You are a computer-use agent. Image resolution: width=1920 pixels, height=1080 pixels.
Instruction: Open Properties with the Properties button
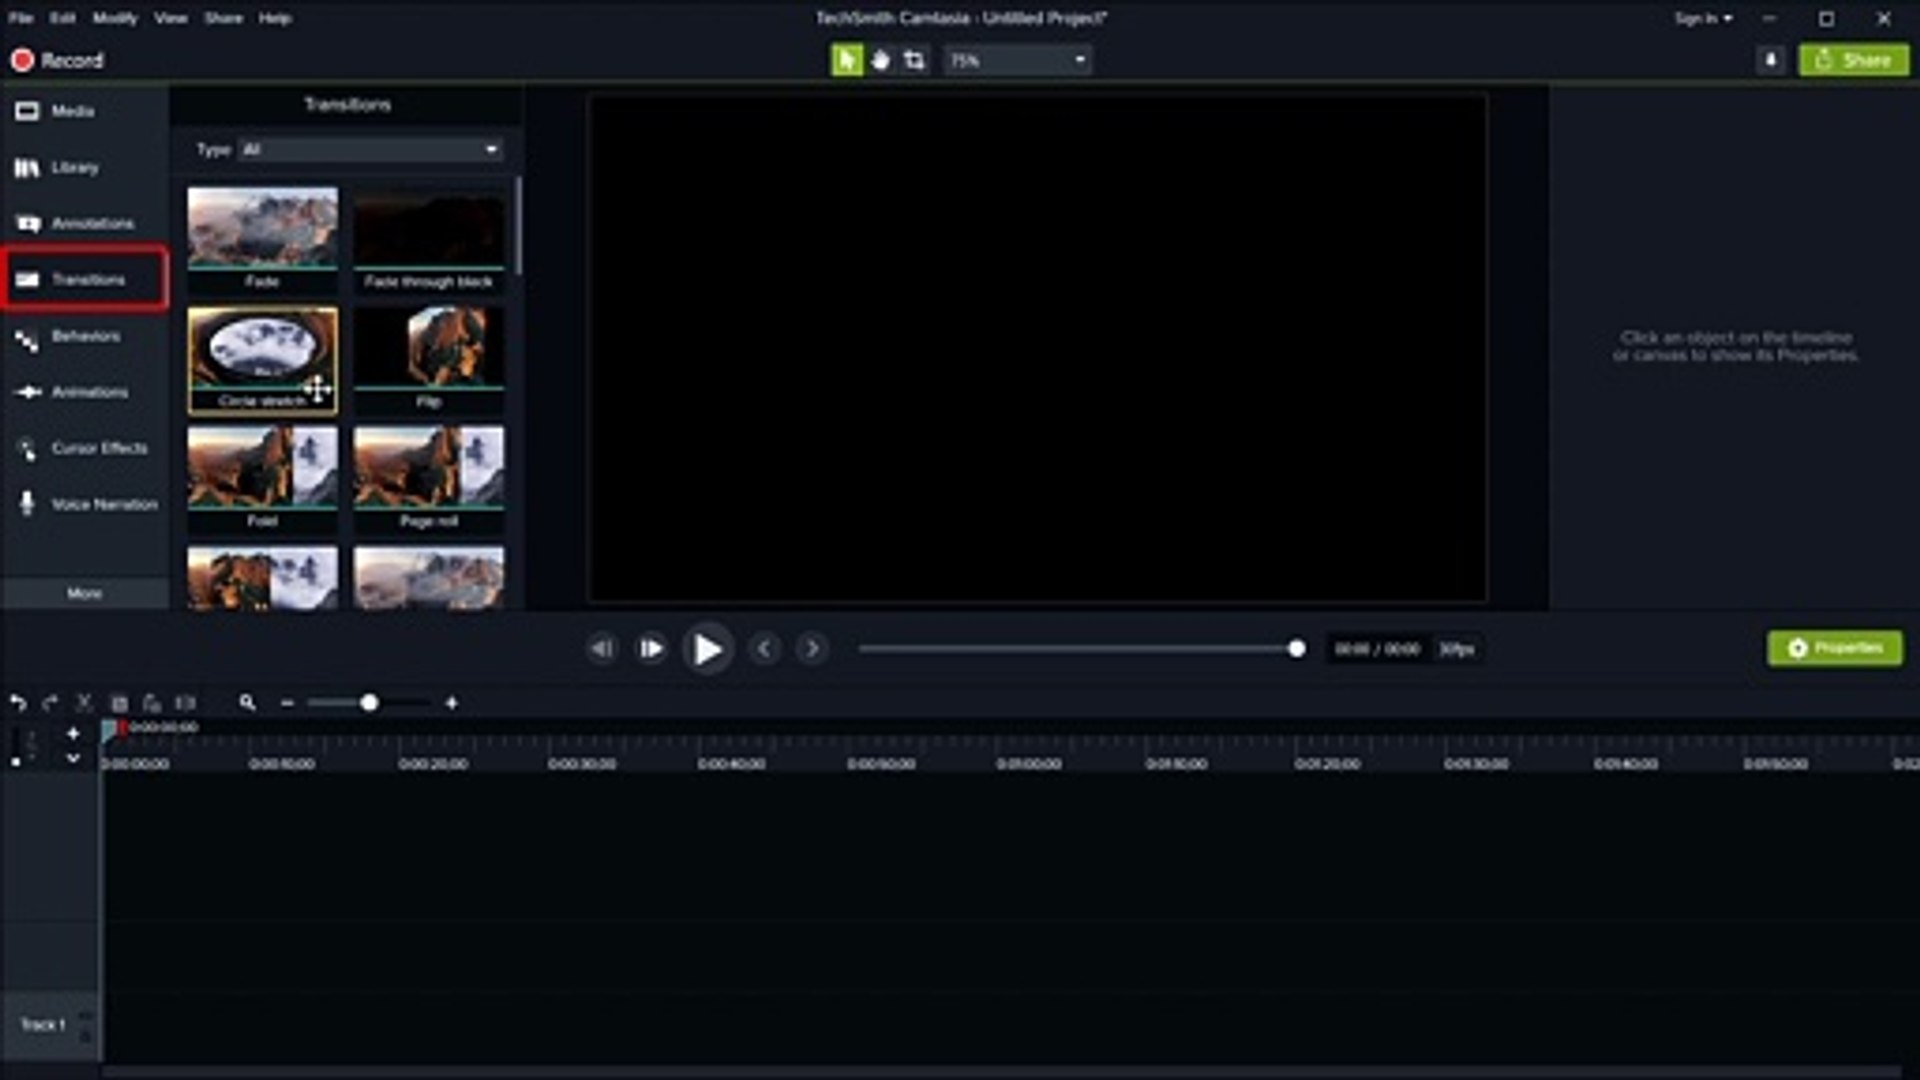coord(1834,648)
